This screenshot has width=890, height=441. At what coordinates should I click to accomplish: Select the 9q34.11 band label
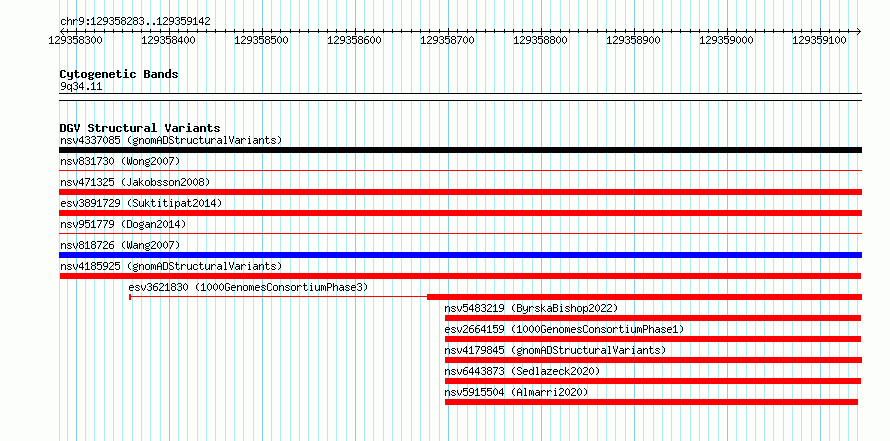click(x=81, y=87)
